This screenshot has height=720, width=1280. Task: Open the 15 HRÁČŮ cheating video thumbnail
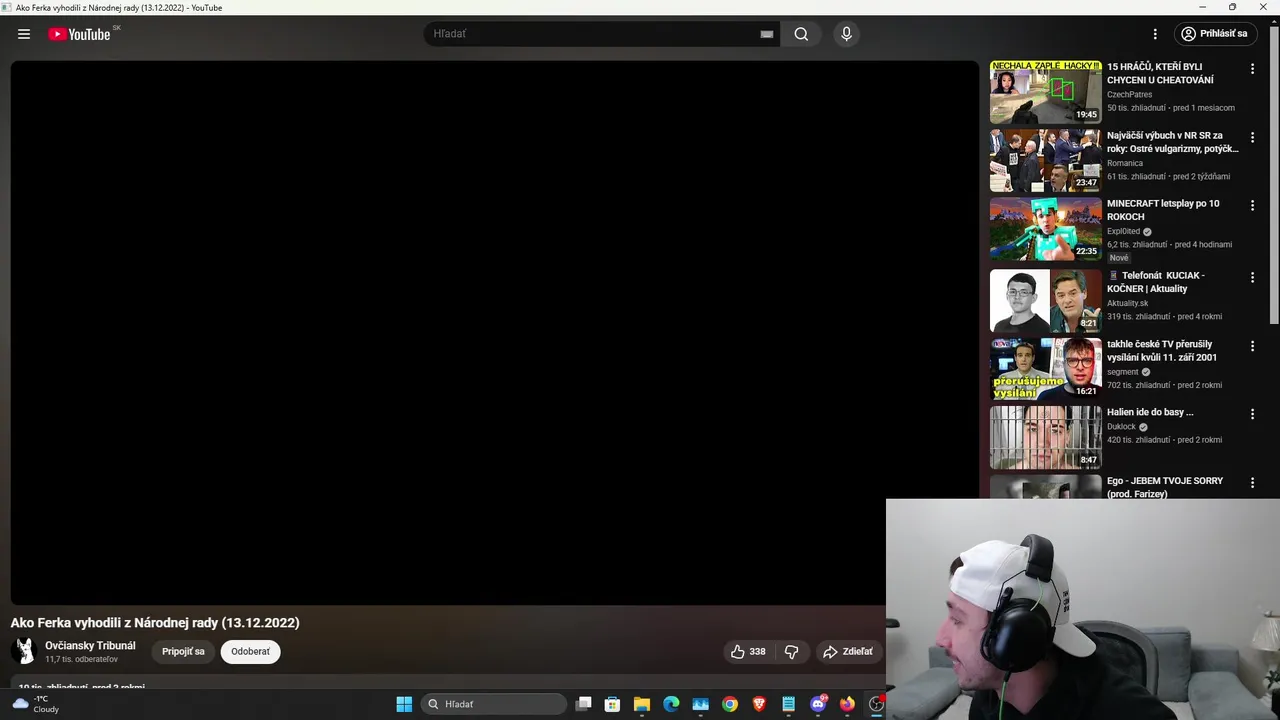1045,92
